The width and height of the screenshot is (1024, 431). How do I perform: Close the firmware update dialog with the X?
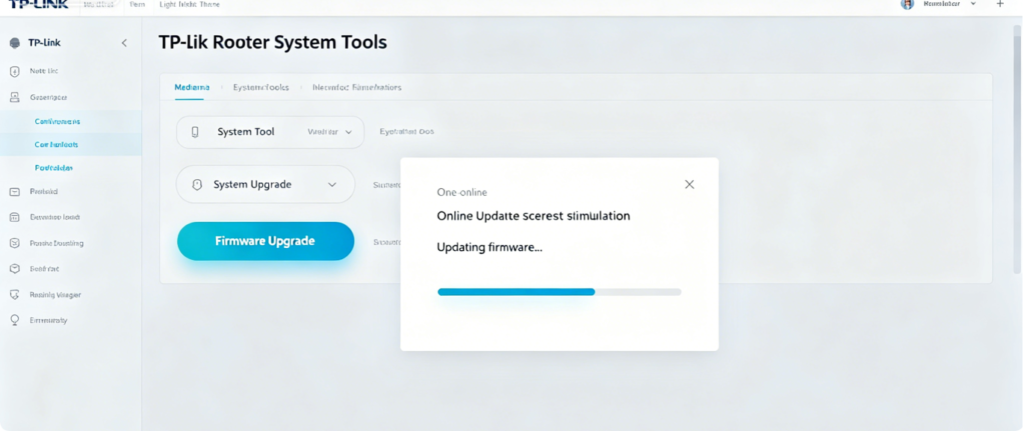tap(689, 185)
